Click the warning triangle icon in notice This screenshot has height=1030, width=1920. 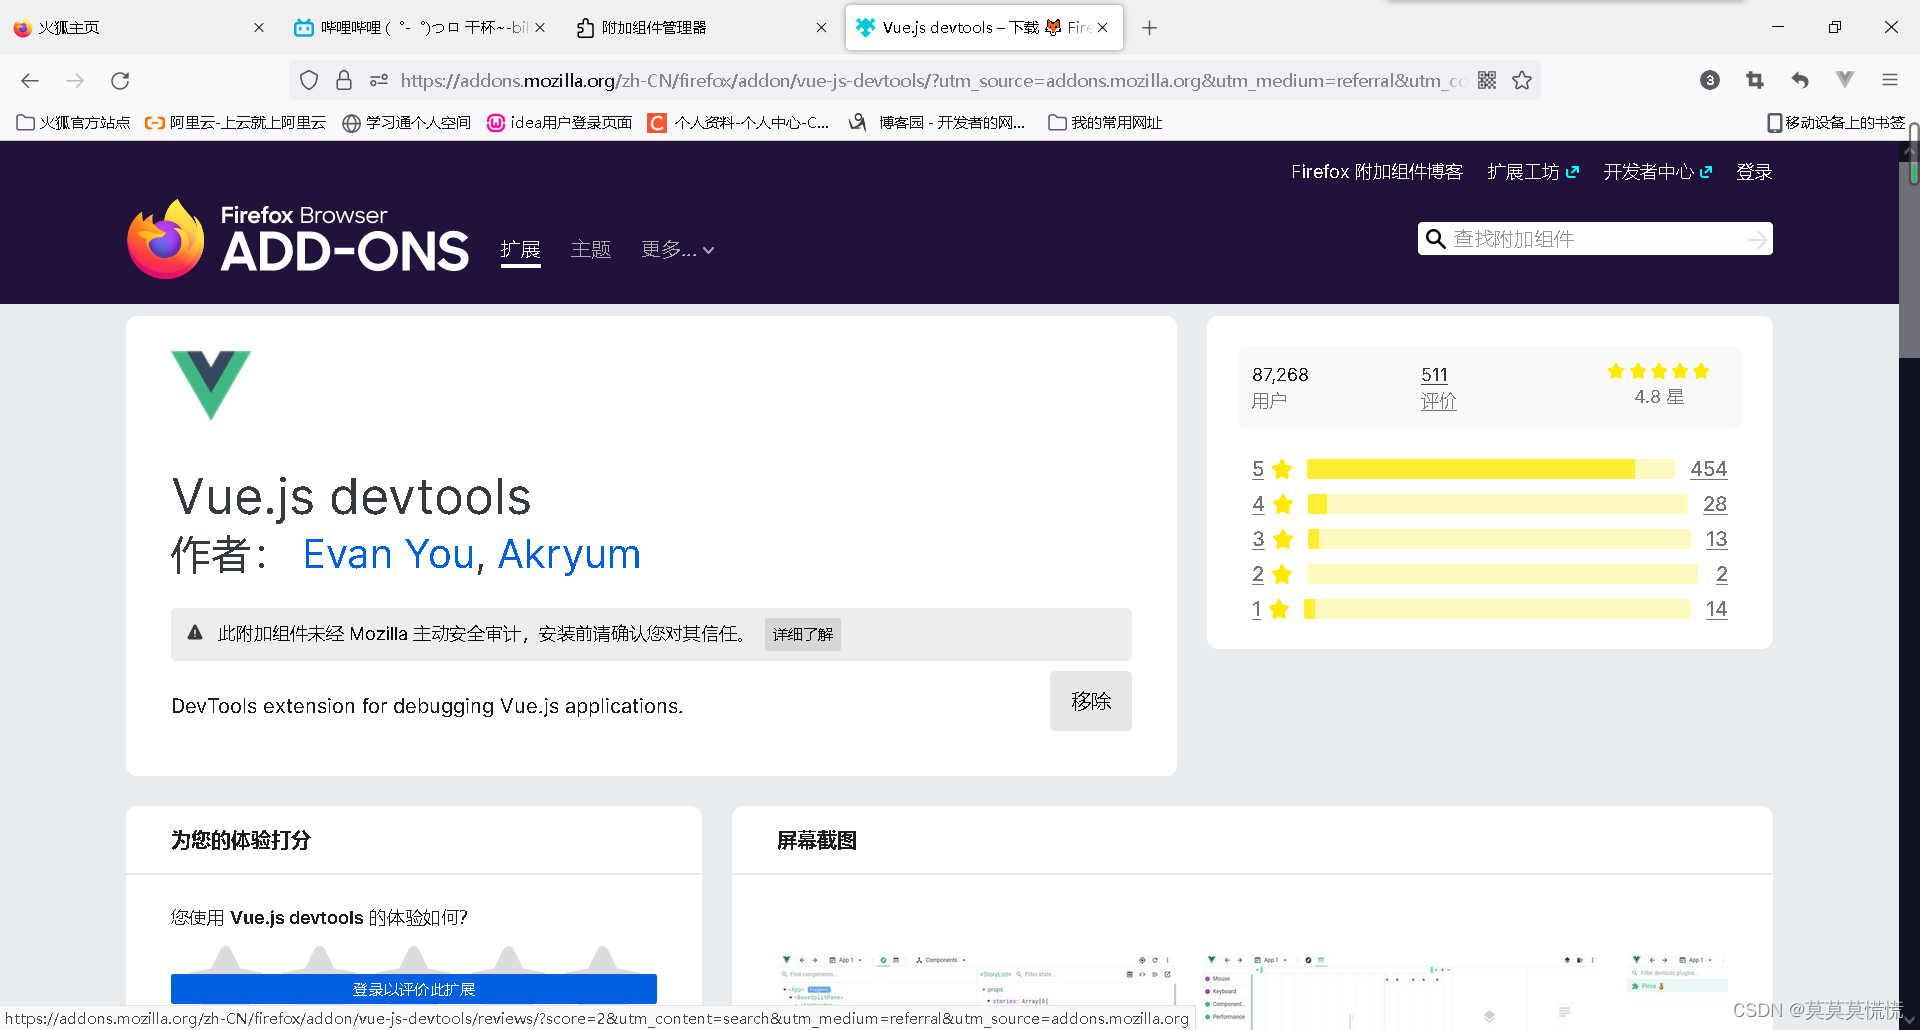pyautogui.click(x=195, y=633)
